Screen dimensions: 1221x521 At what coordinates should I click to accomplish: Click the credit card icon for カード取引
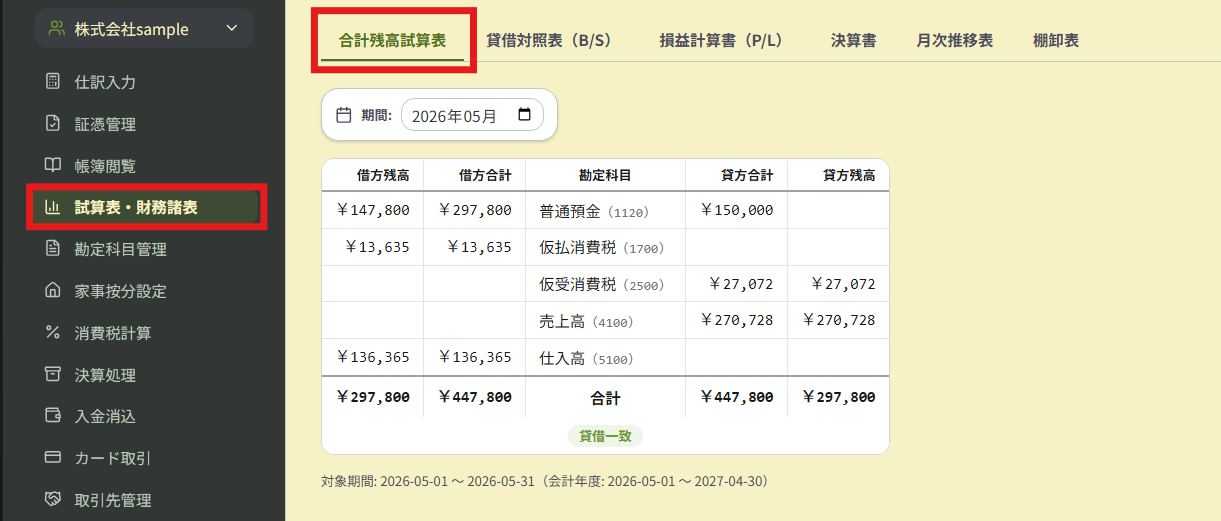53,458
